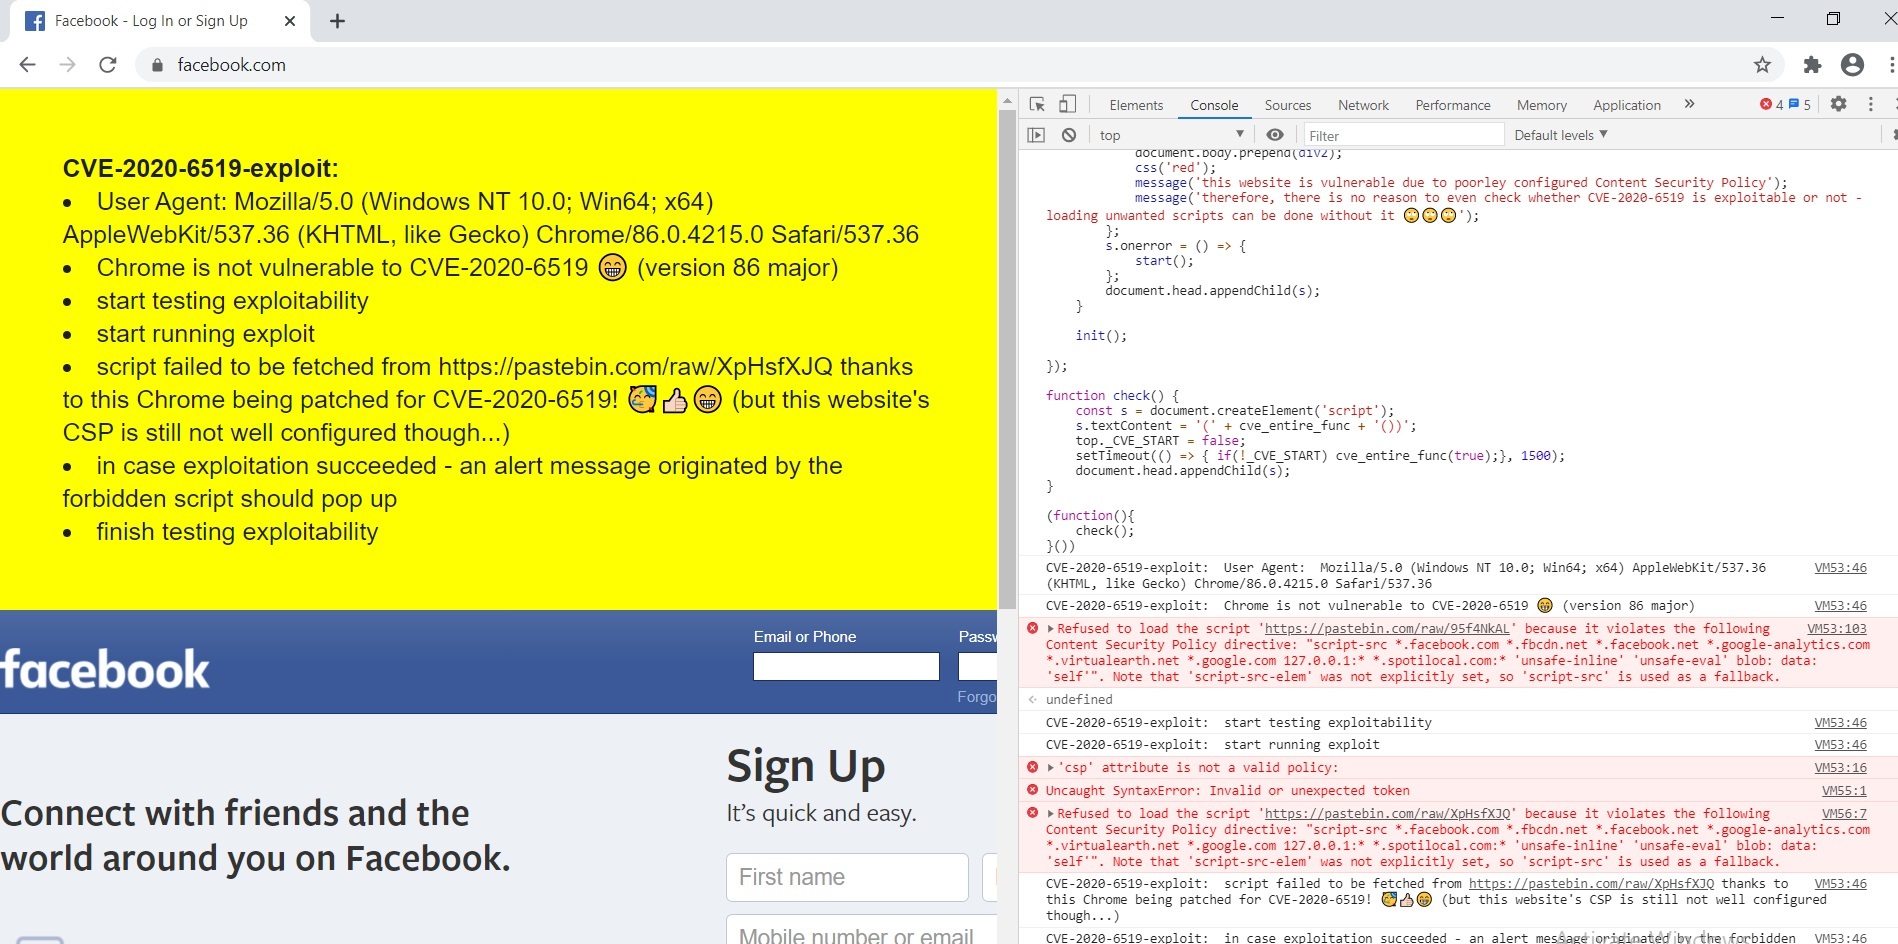The height and width of the screenshot is (944, 1898).
Task: Click the browser forward arrow
Action: [67, 65]
